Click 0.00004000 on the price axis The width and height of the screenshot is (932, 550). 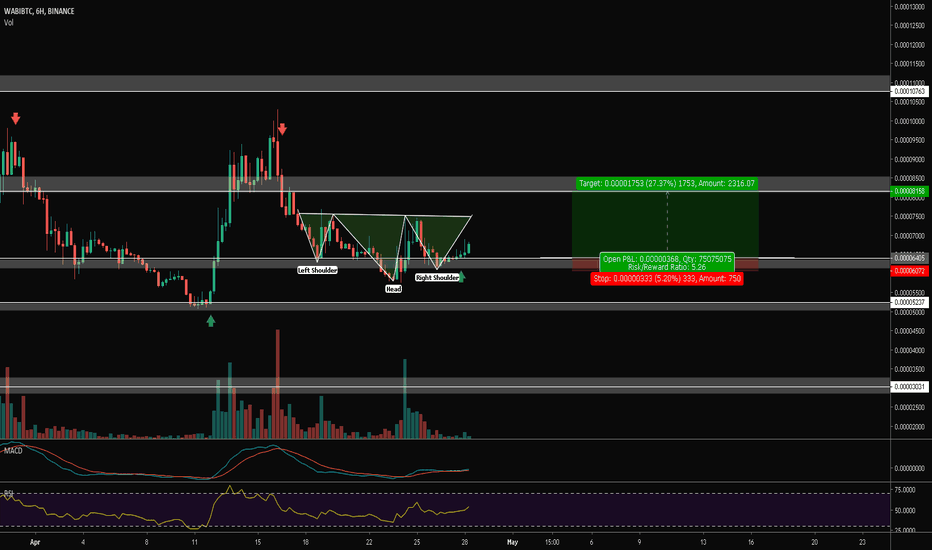click(x=910, y=350)
